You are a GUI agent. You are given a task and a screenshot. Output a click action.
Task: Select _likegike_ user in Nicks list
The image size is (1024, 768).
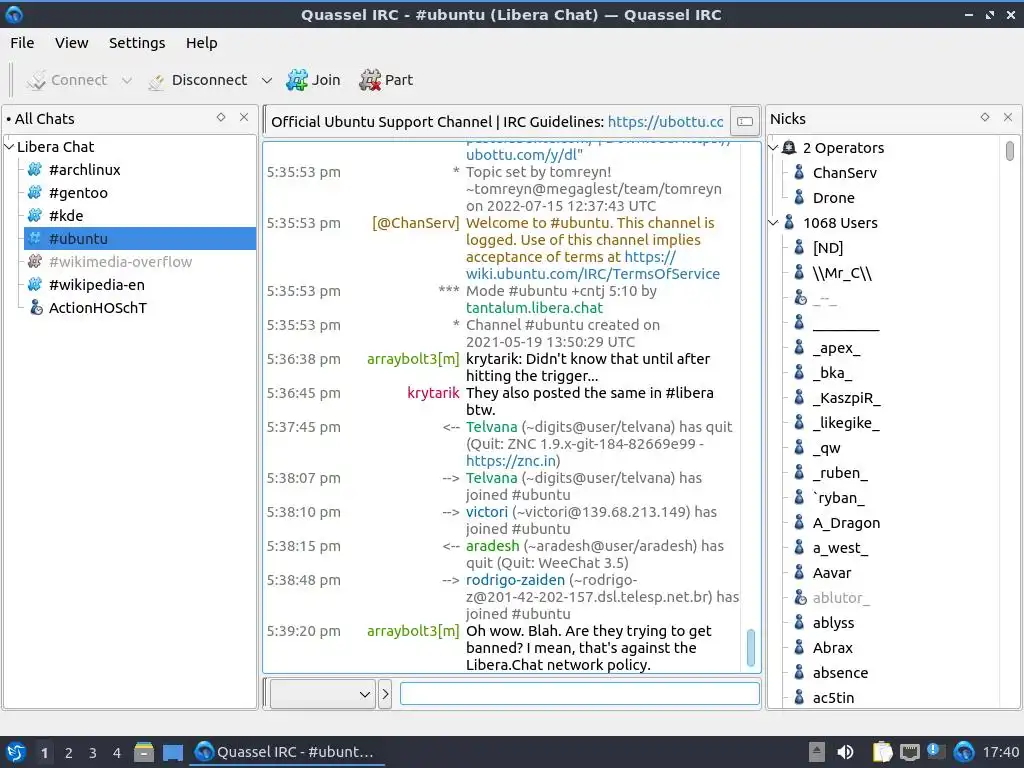click(846, 423)
